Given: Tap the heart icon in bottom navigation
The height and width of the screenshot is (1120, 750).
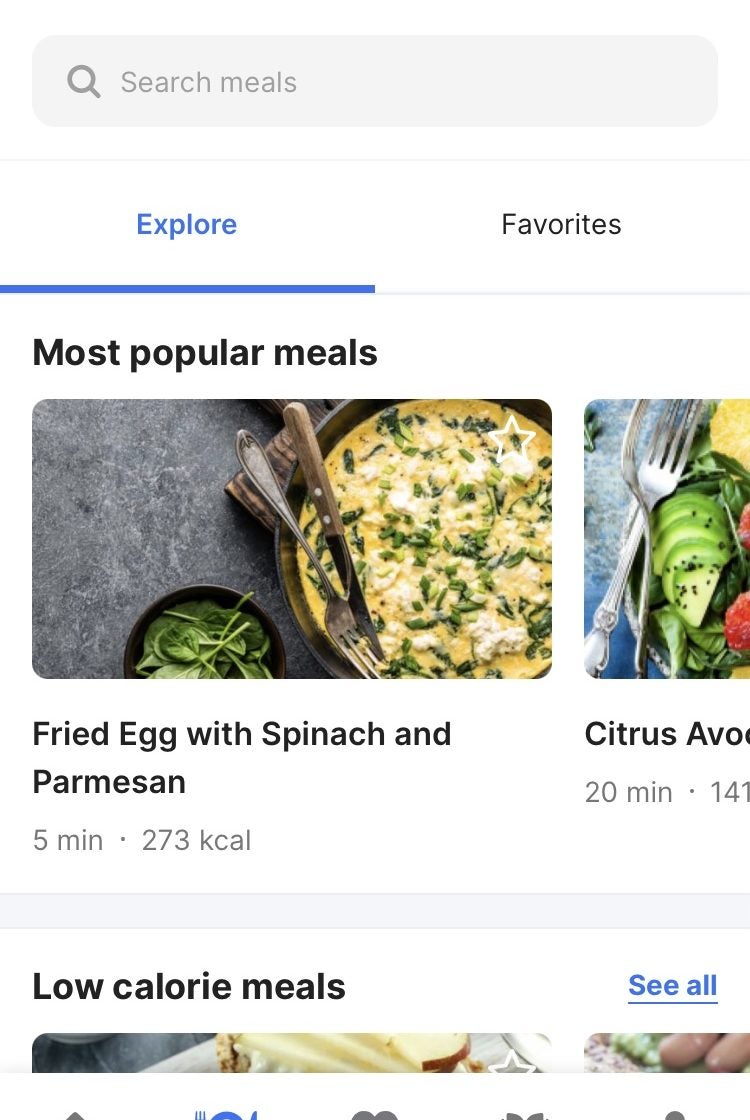Looking at the screenshot, I should [x=375, y=1113].
